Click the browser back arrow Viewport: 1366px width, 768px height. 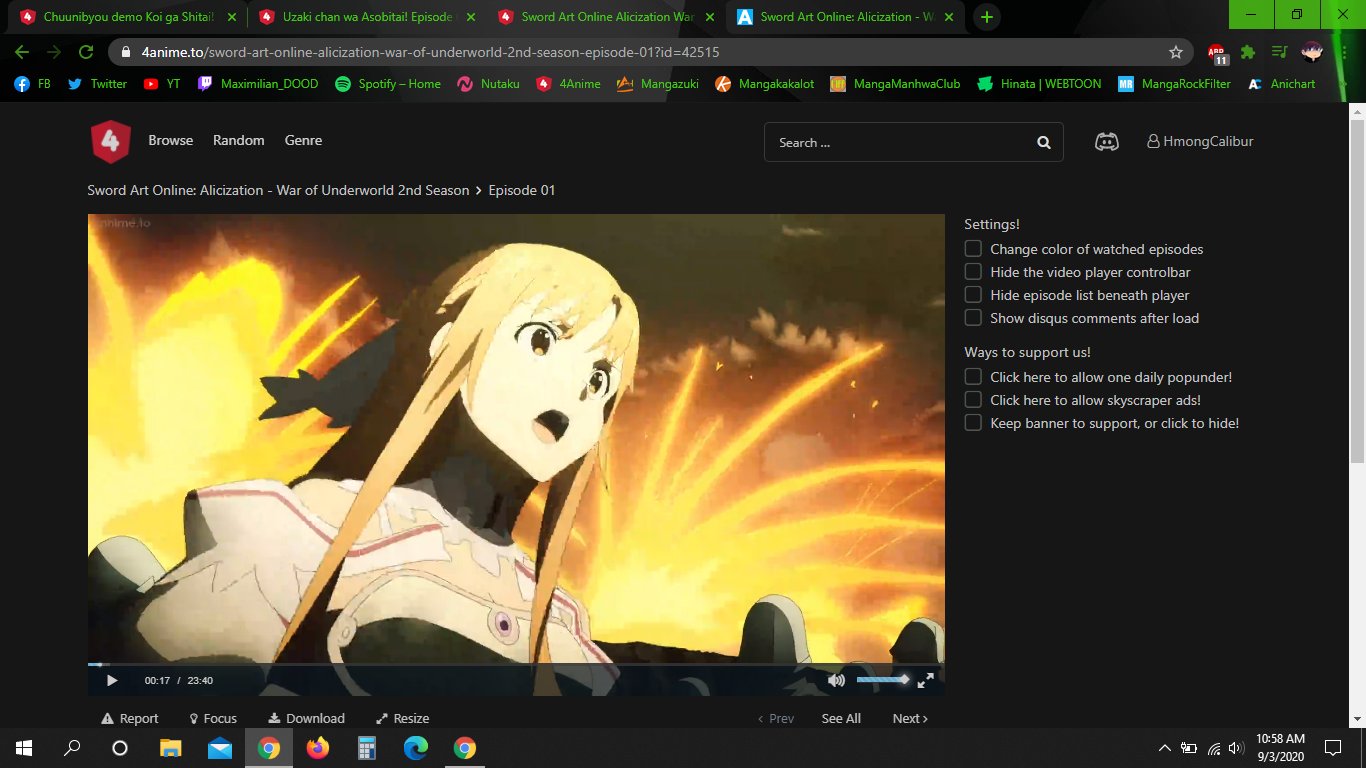(22, 52)
